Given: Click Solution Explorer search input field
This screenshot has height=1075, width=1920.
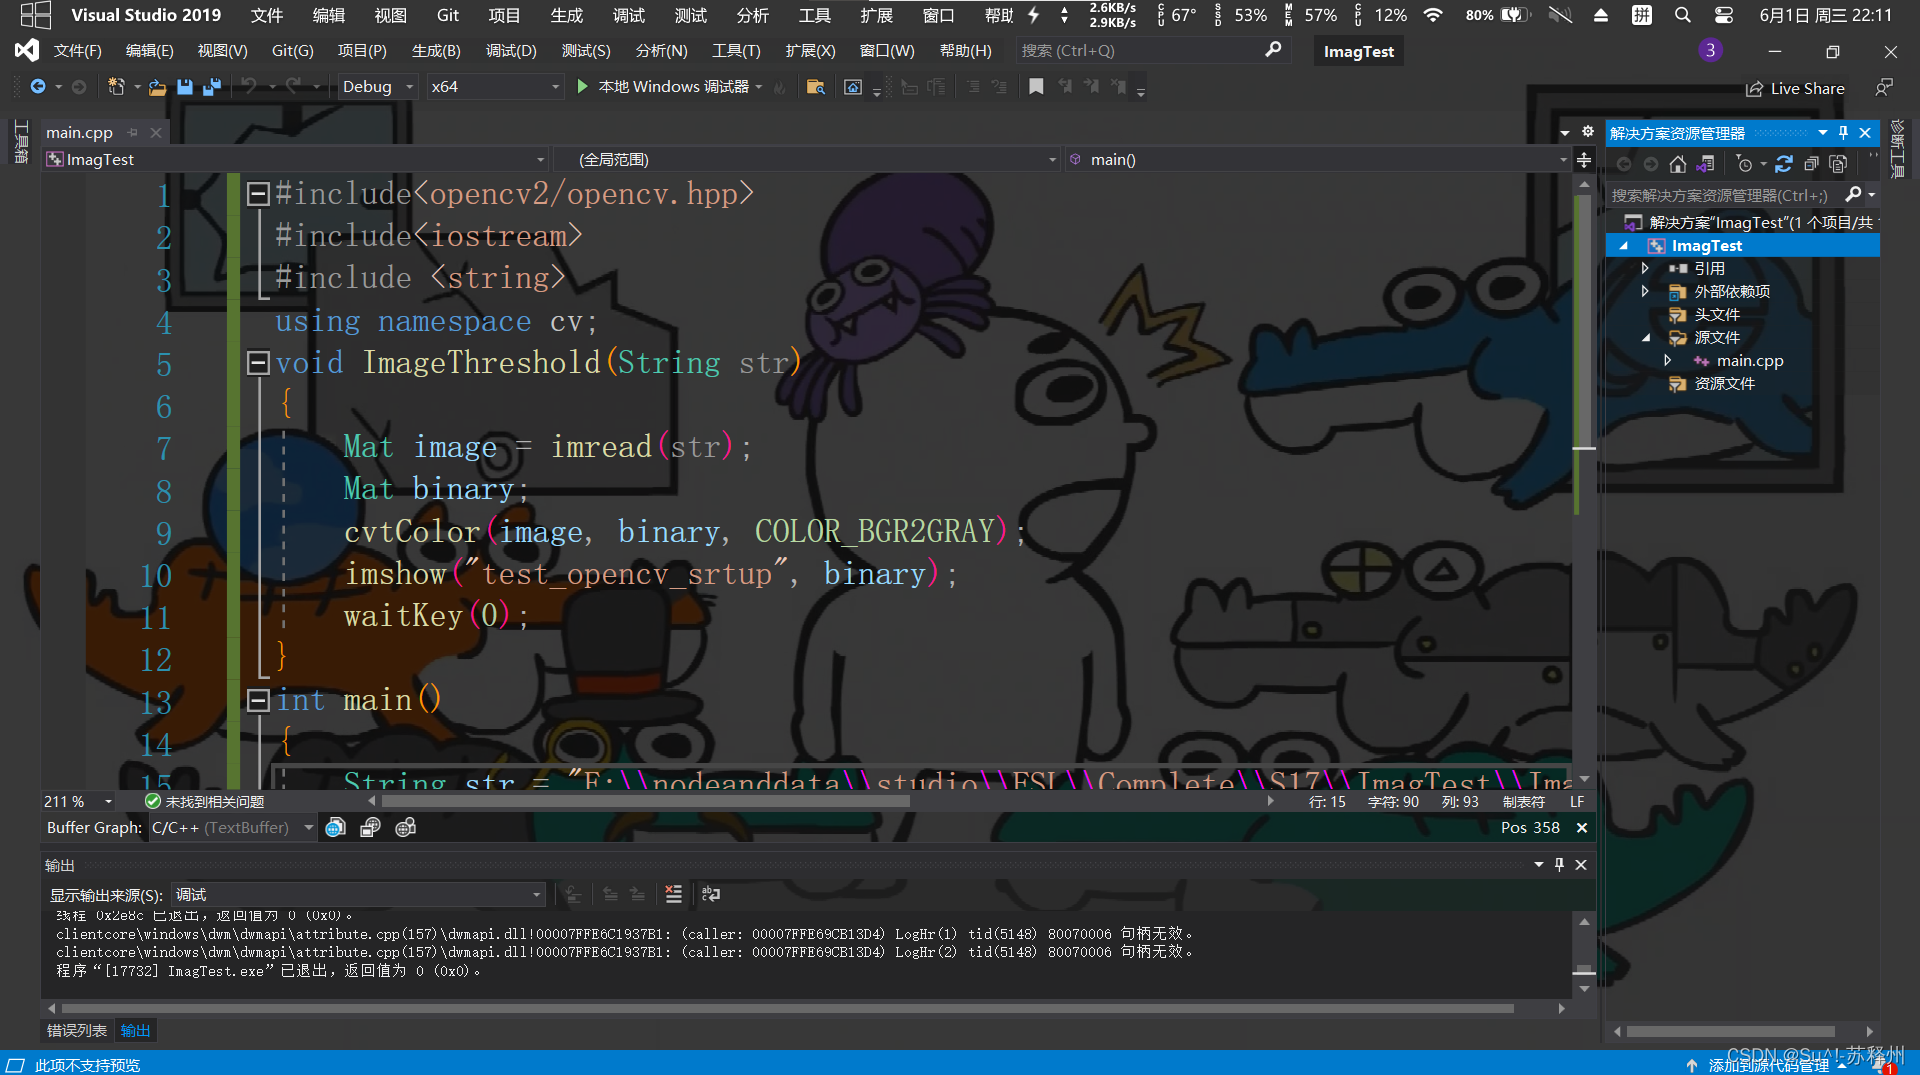Looking at the screenshot, I should pos(1725,195).
